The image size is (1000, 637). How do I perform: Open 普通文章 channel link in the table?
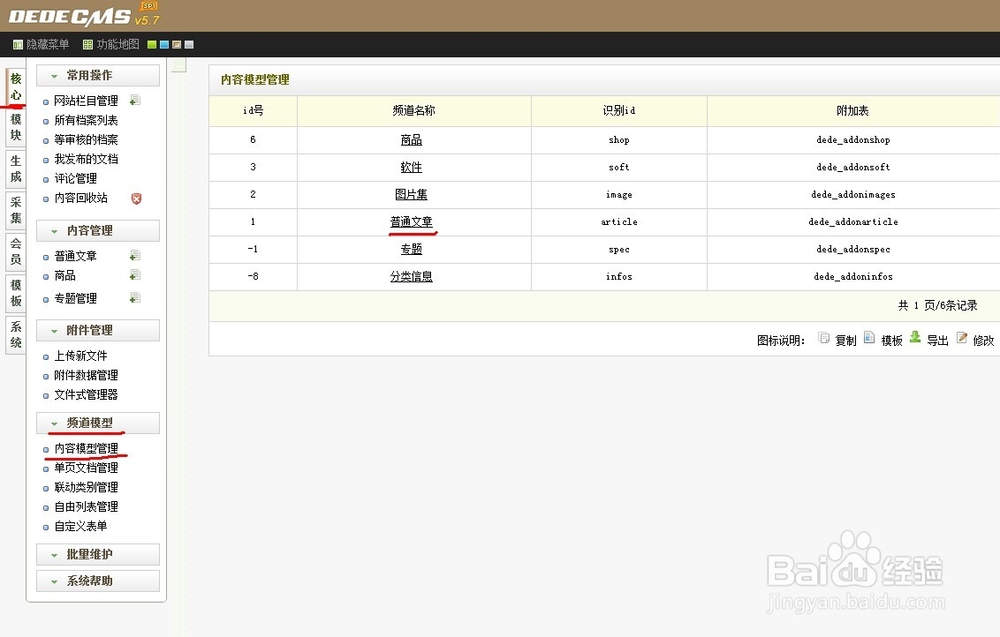(x=412, y=221)
